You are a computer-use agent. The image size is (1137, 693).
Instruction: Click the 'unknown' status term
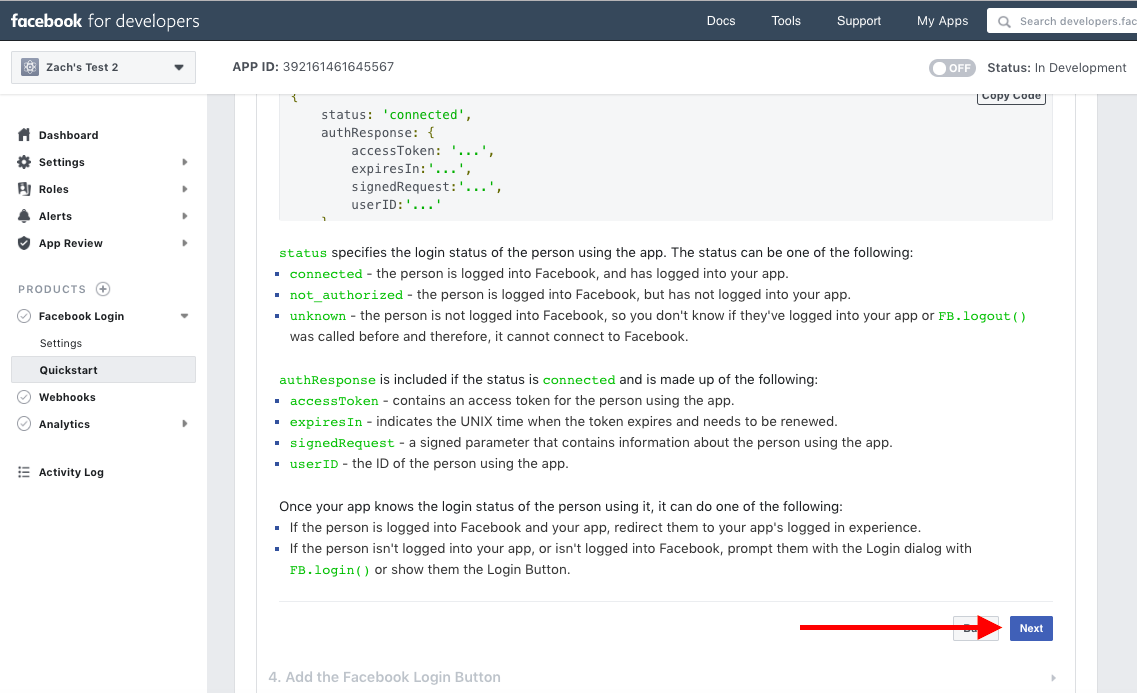[318, 316]
